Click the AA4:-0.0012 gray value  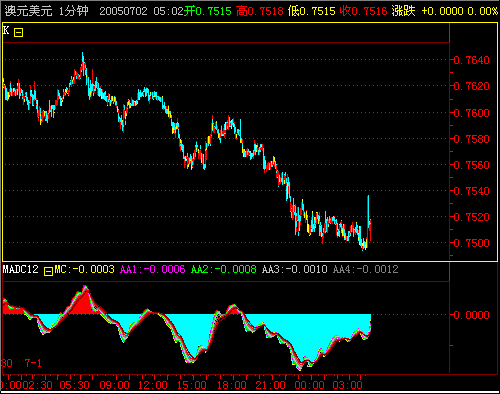point(366,269)
